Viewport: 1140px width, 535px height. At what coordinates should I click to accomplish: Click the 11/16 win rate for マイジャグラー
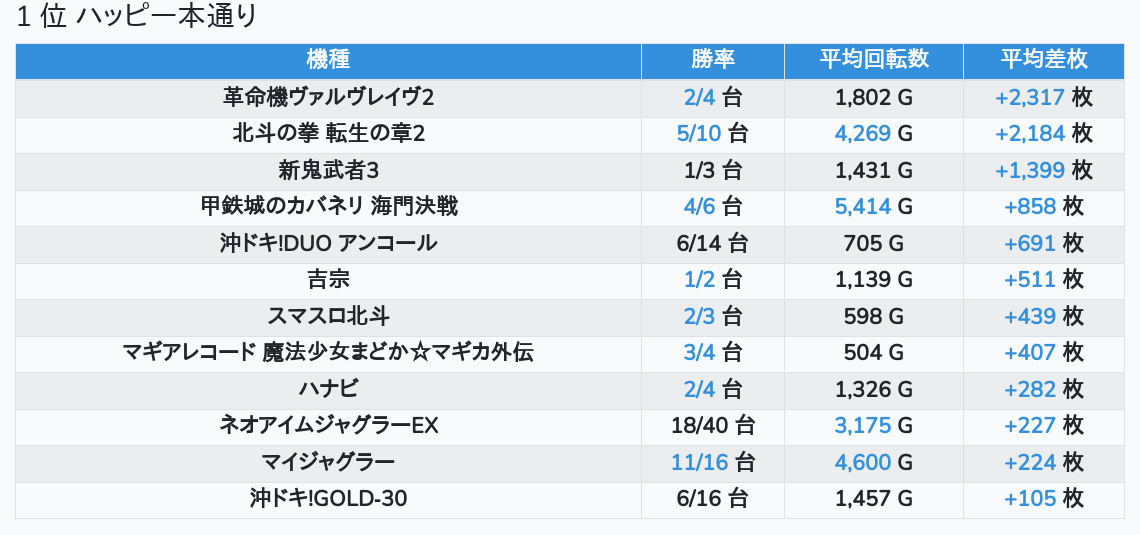click(x=699, y=462)
